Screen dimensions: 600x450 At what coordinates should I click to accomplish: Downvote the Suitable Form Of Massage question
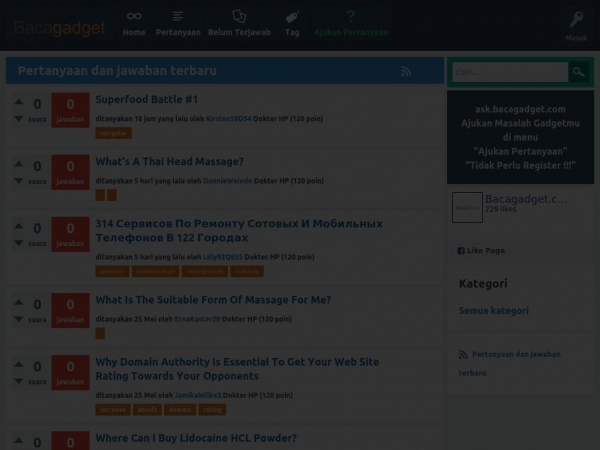19,319
